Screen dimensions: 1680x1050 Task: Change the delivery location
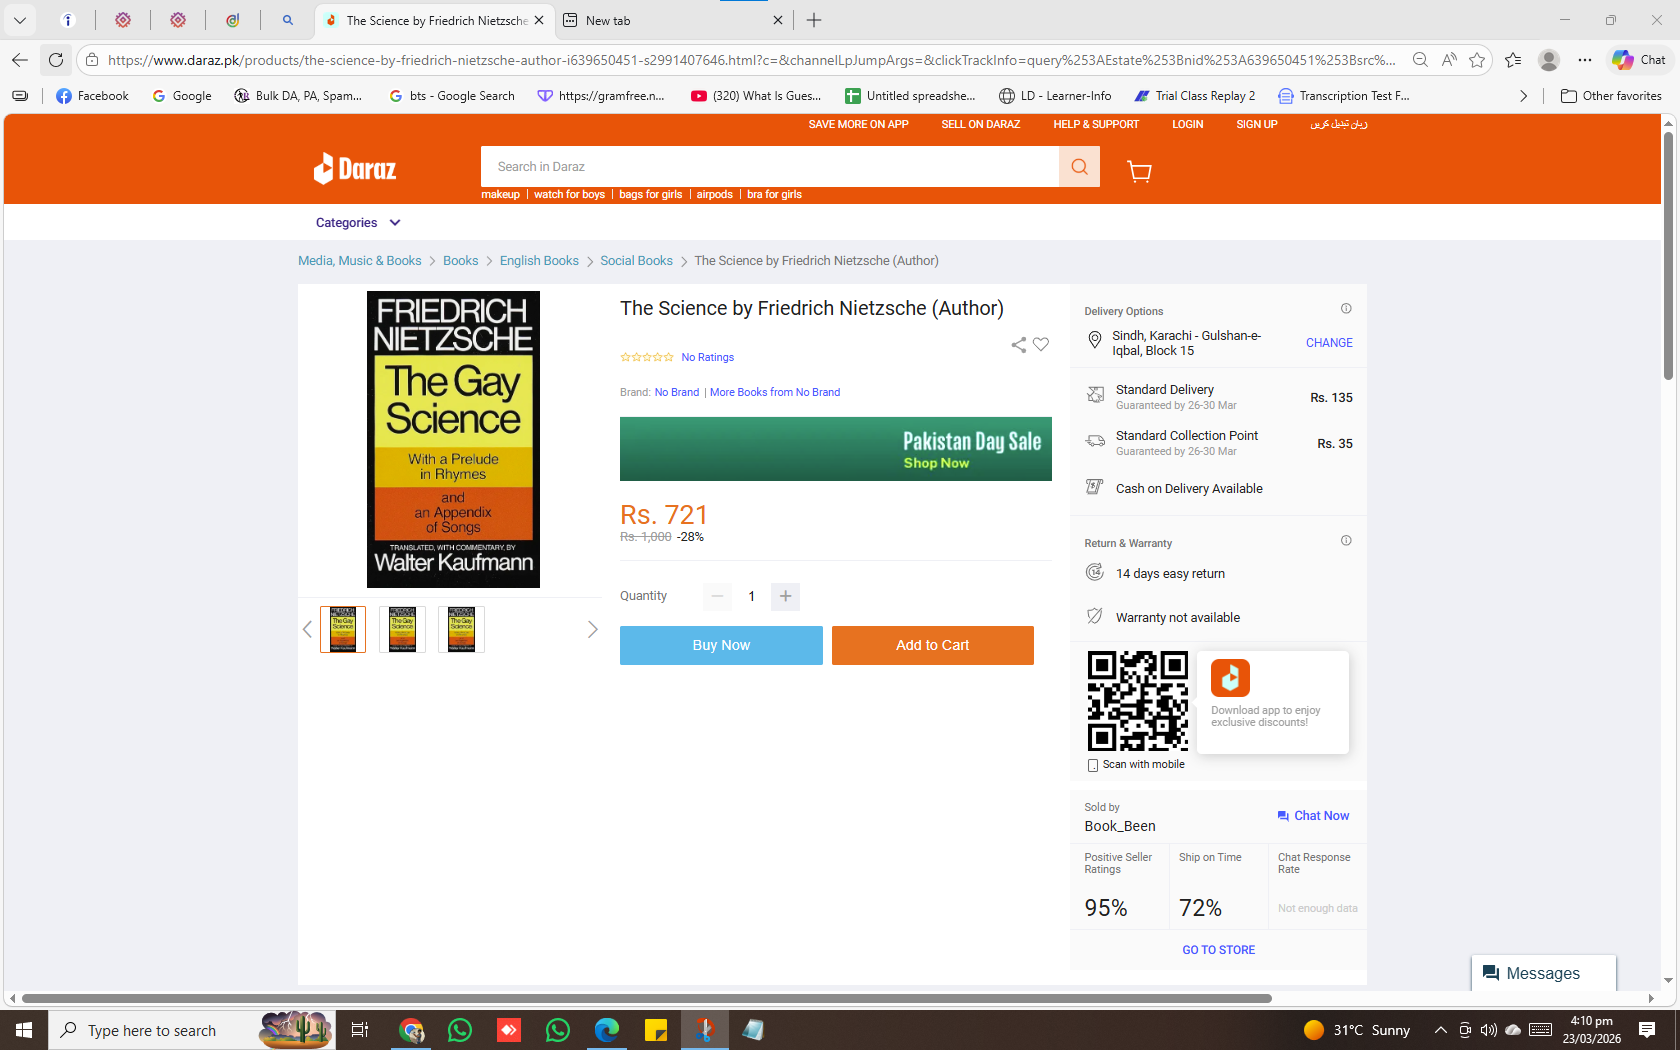pyautogui.click(x=1329, y=343)
